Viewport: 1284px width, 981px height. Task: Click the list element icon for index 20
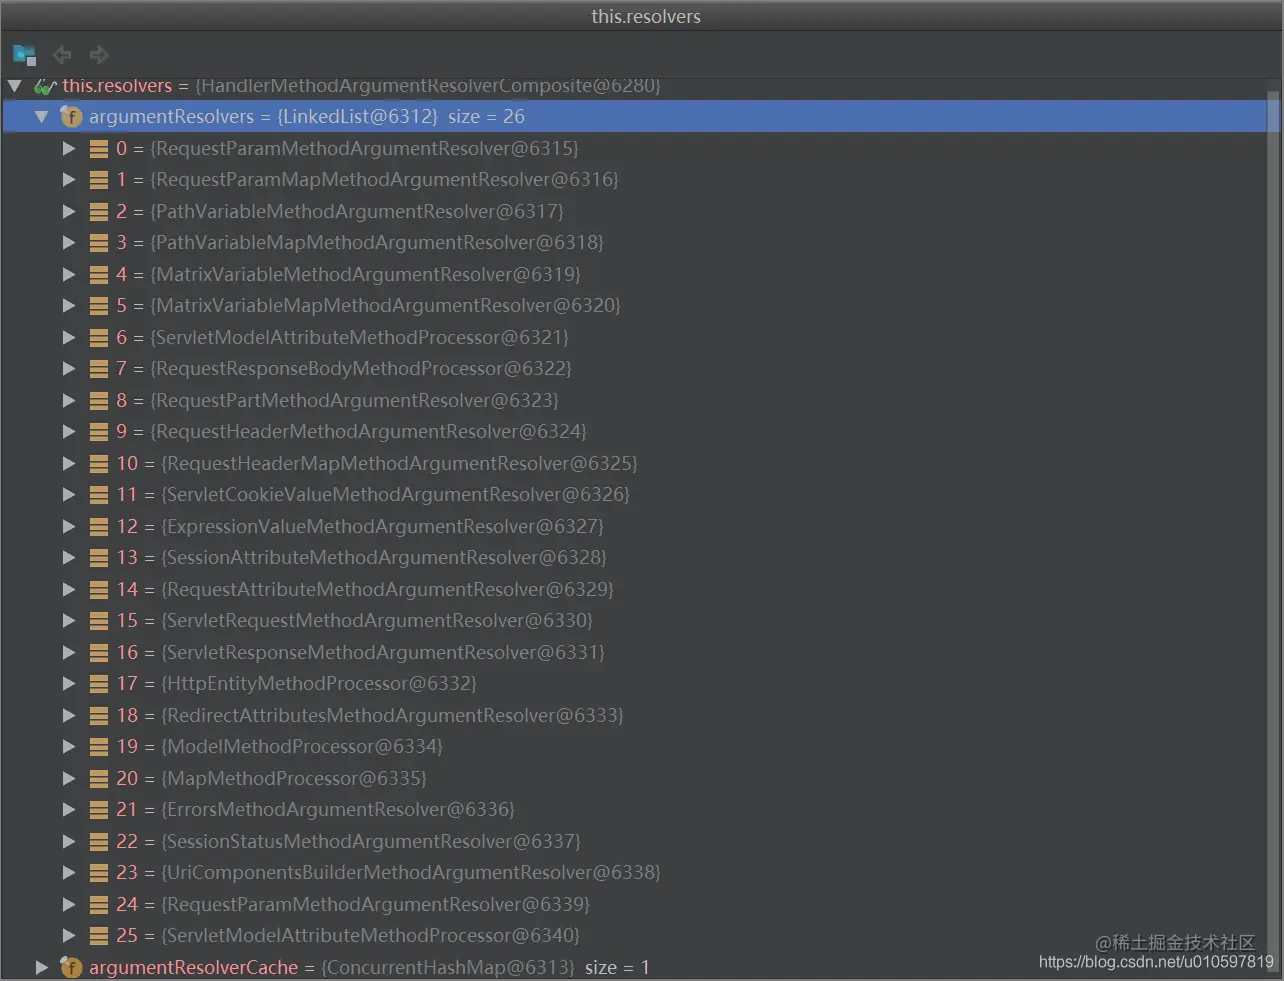coord(99,778)
